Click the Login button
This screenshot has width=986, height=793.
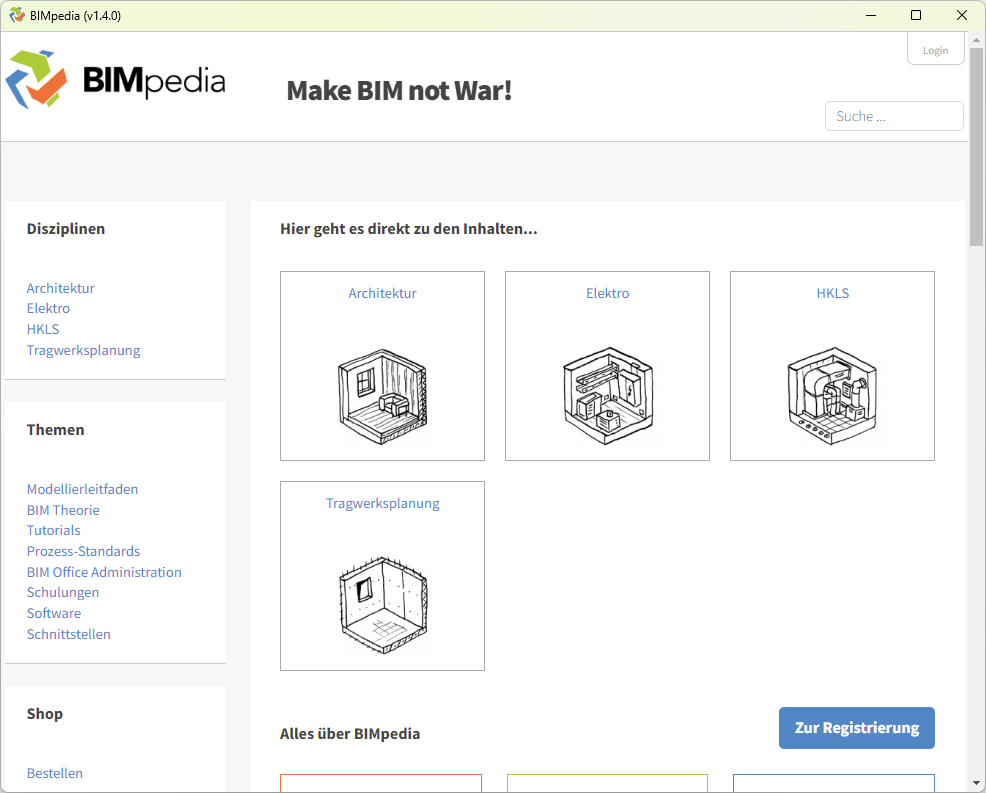pos(935,48)
